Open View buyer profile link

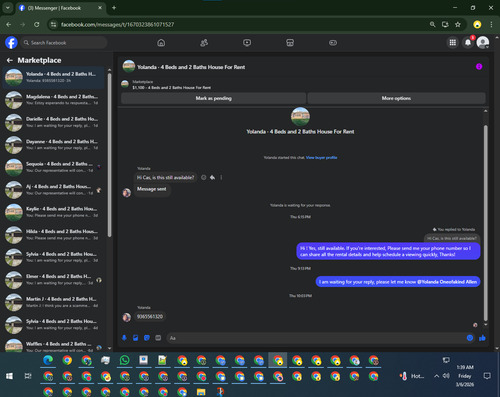[321, 158]
